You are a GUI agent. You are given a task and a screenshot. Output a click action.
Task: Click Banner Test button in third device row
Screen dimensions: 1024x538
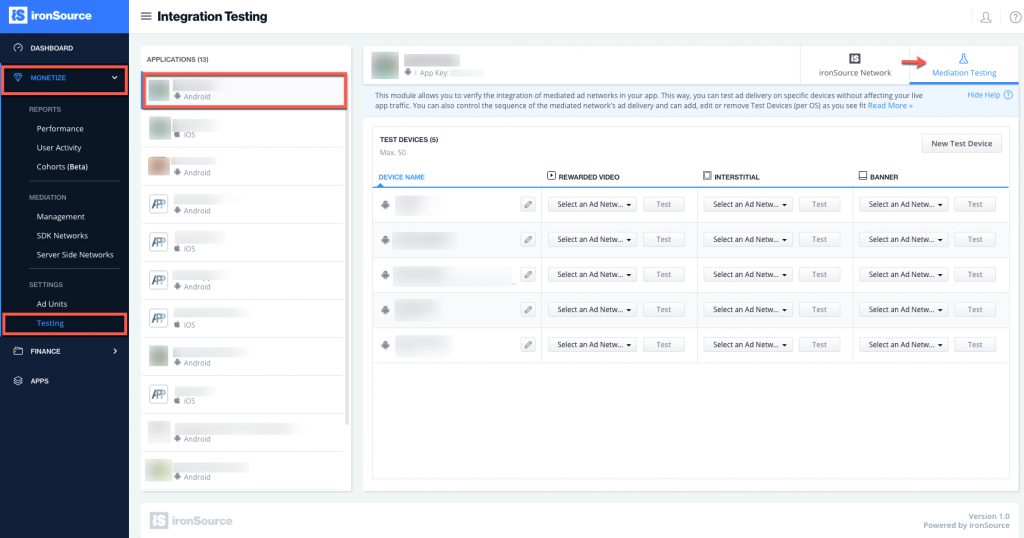(974, 275)
